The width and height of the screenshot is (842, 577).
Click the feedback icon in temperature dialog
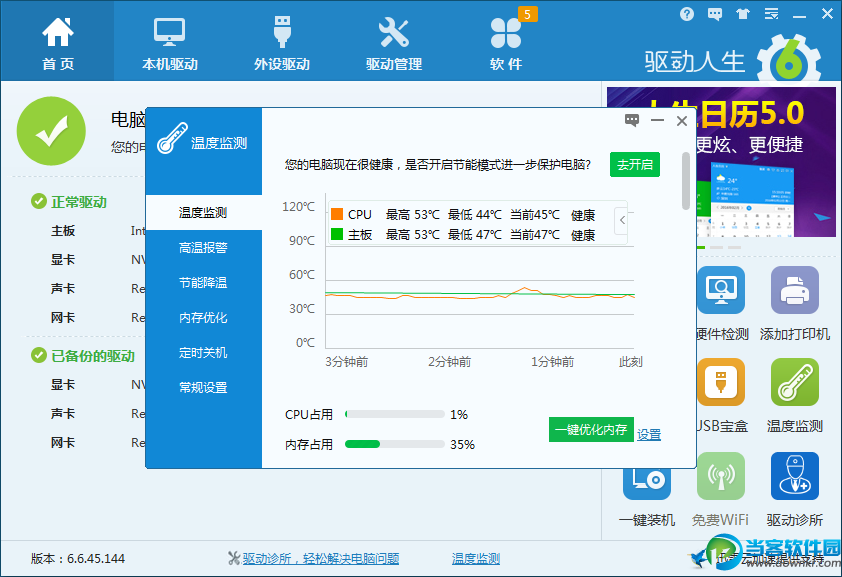[x=632, y=120]
